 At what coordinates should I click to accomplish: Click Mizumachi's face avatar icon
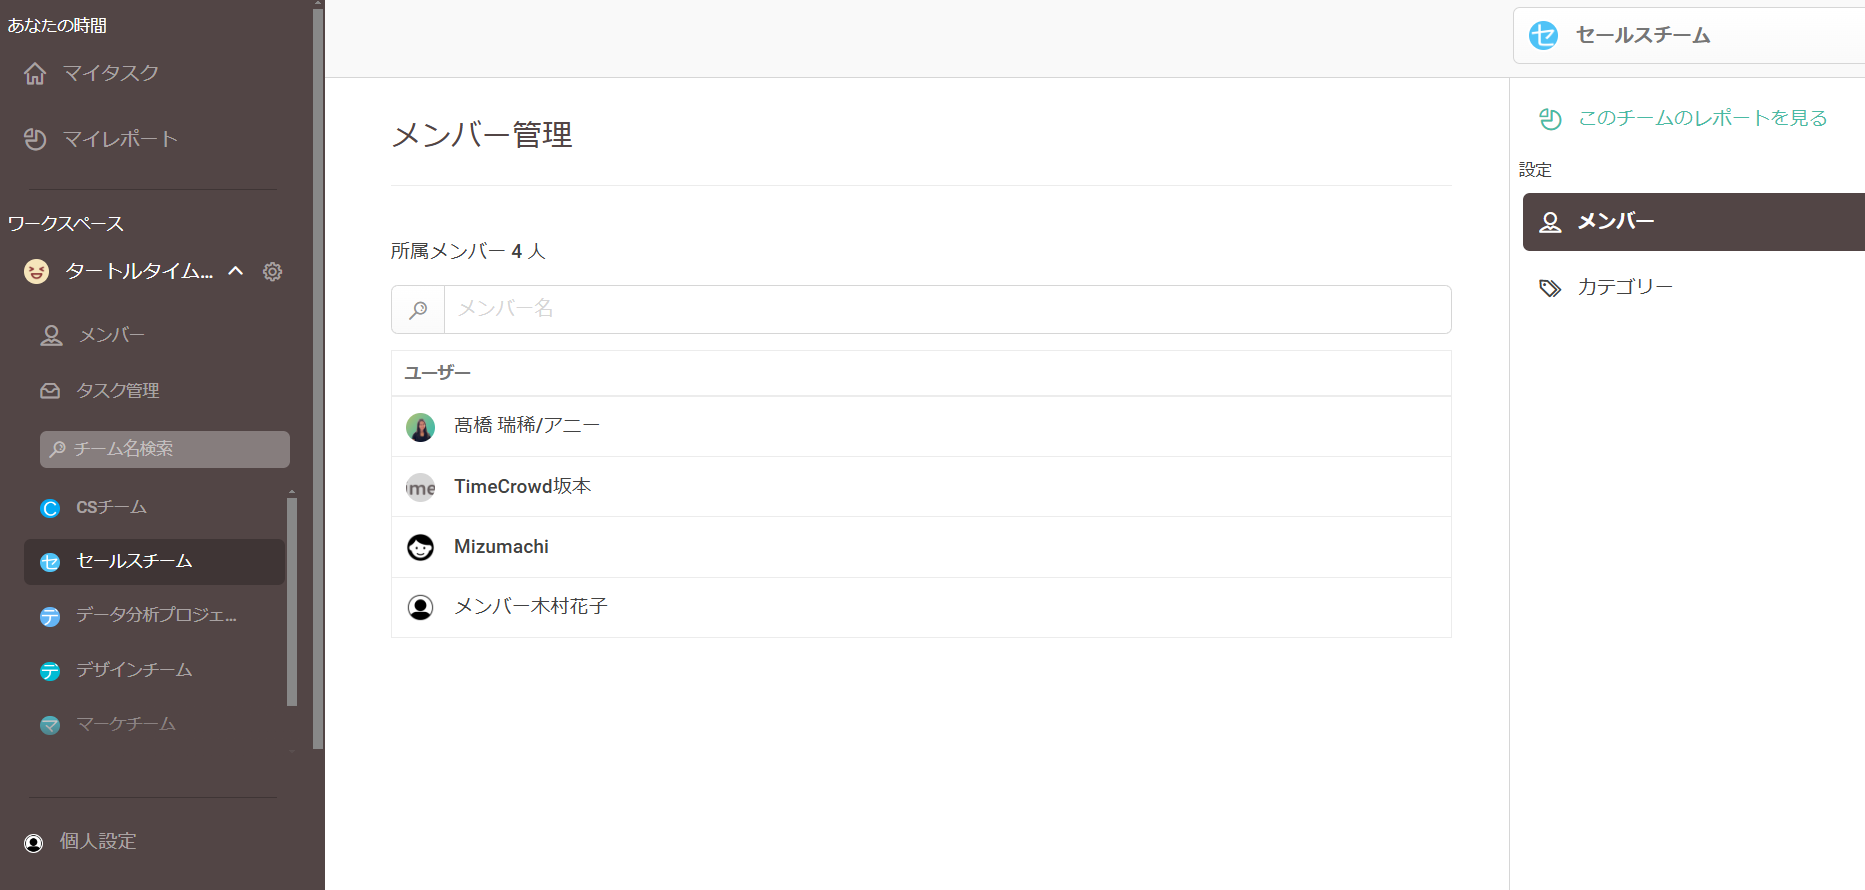point(420,547)
